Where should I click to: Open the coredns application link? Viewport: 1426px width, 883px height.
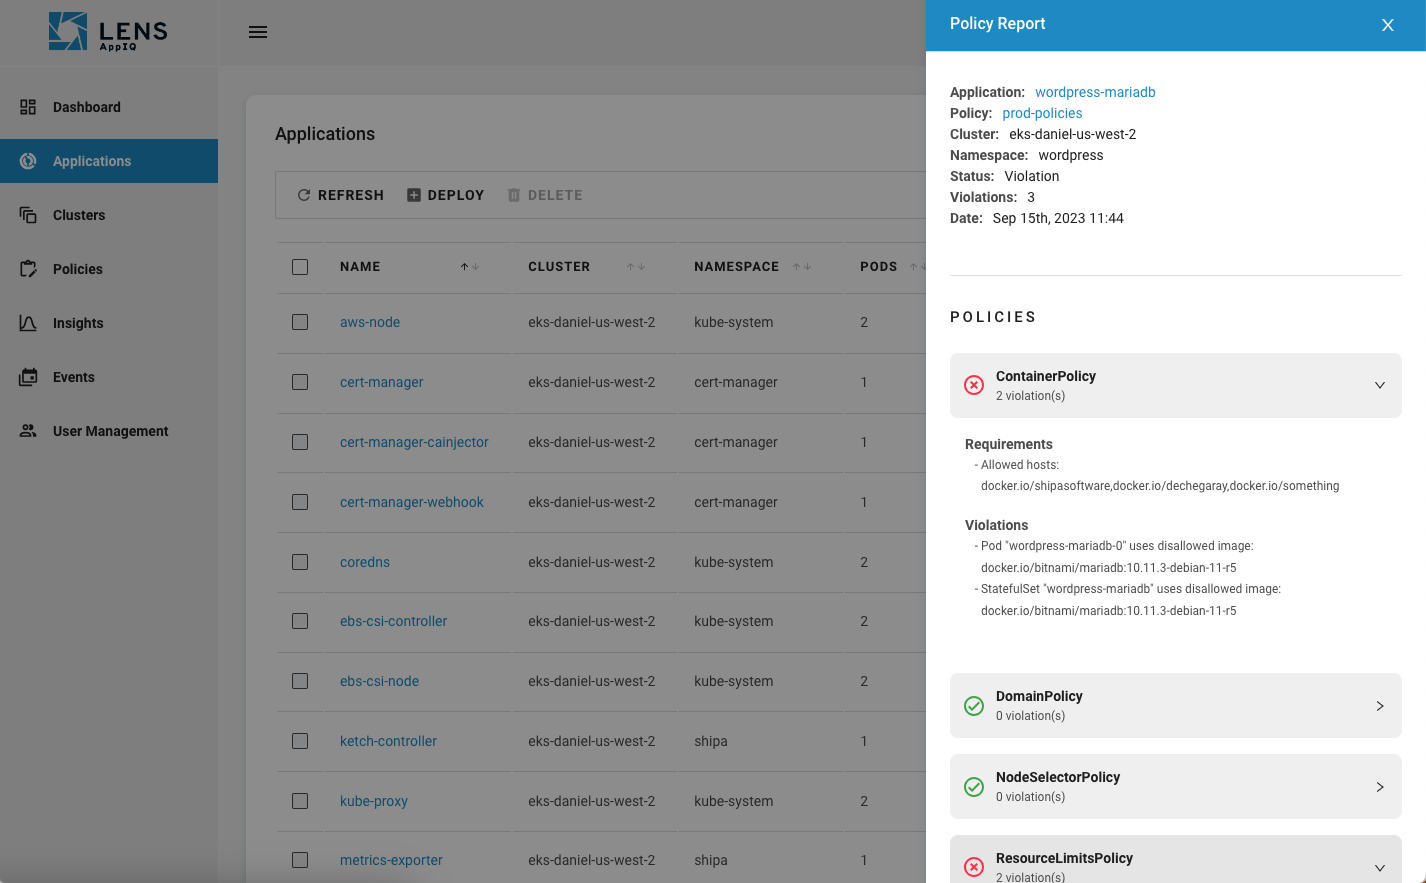pos(365,562)
